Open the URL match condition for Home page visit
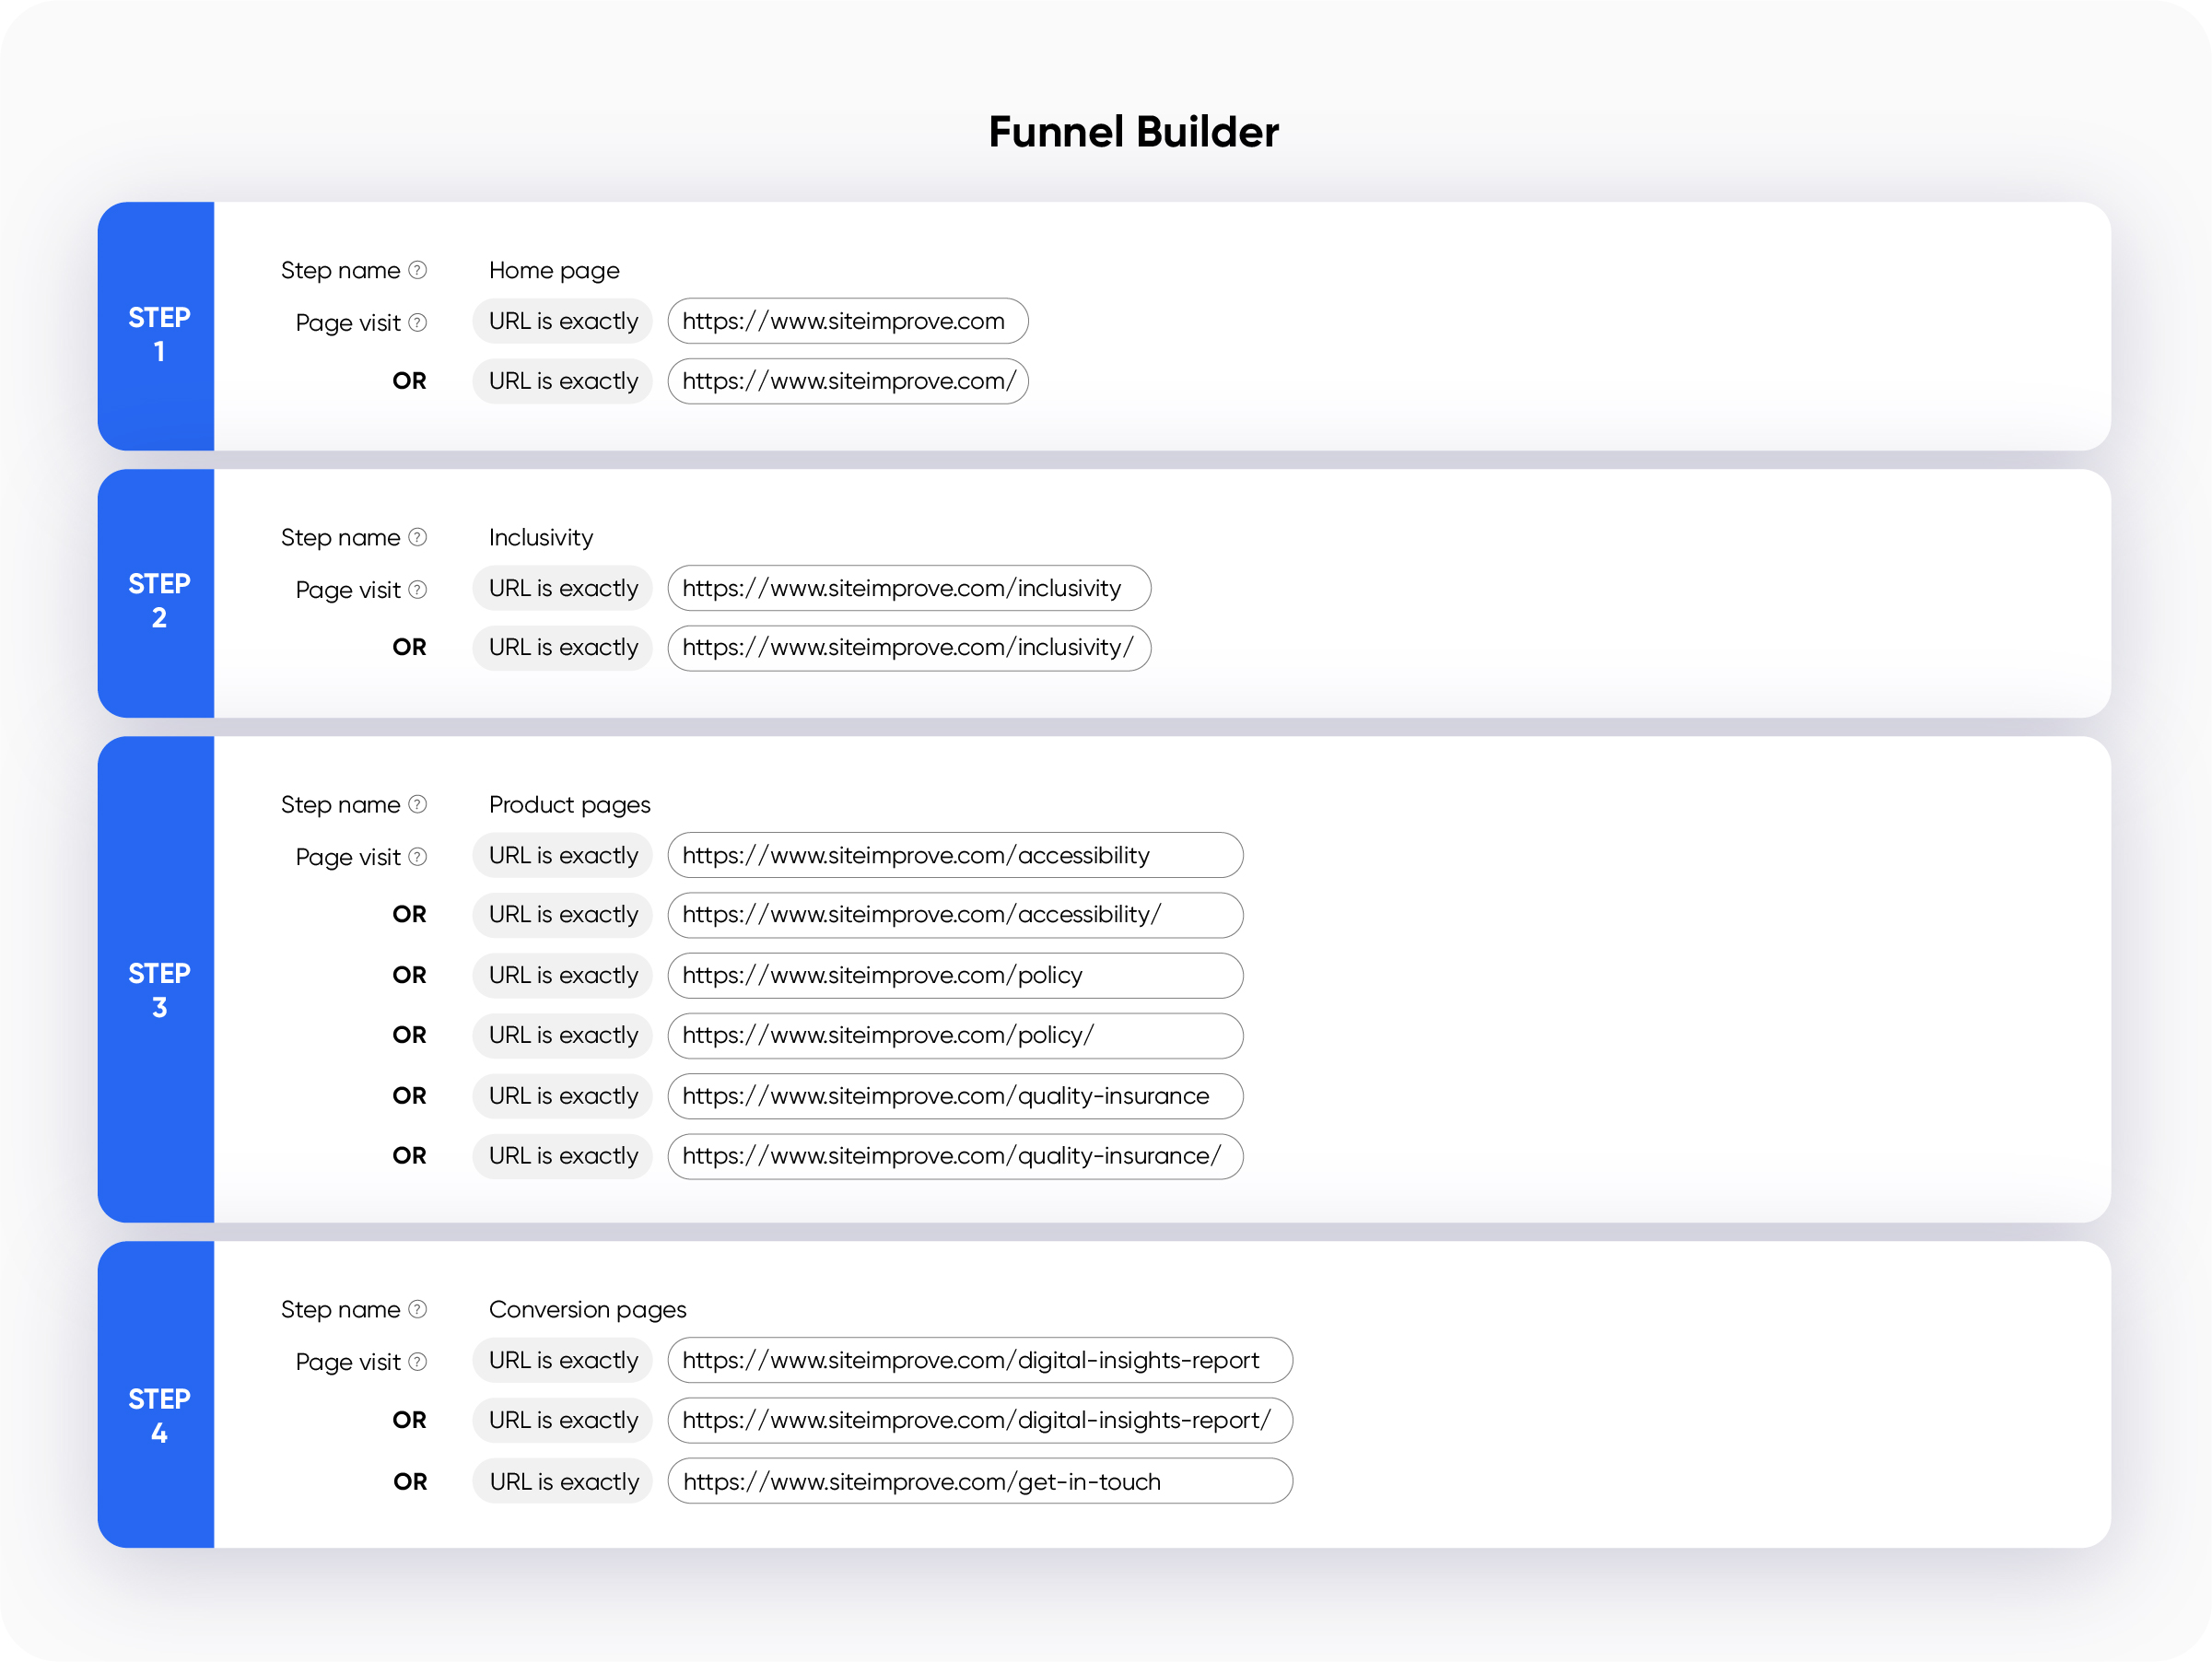 click(562, 321)
